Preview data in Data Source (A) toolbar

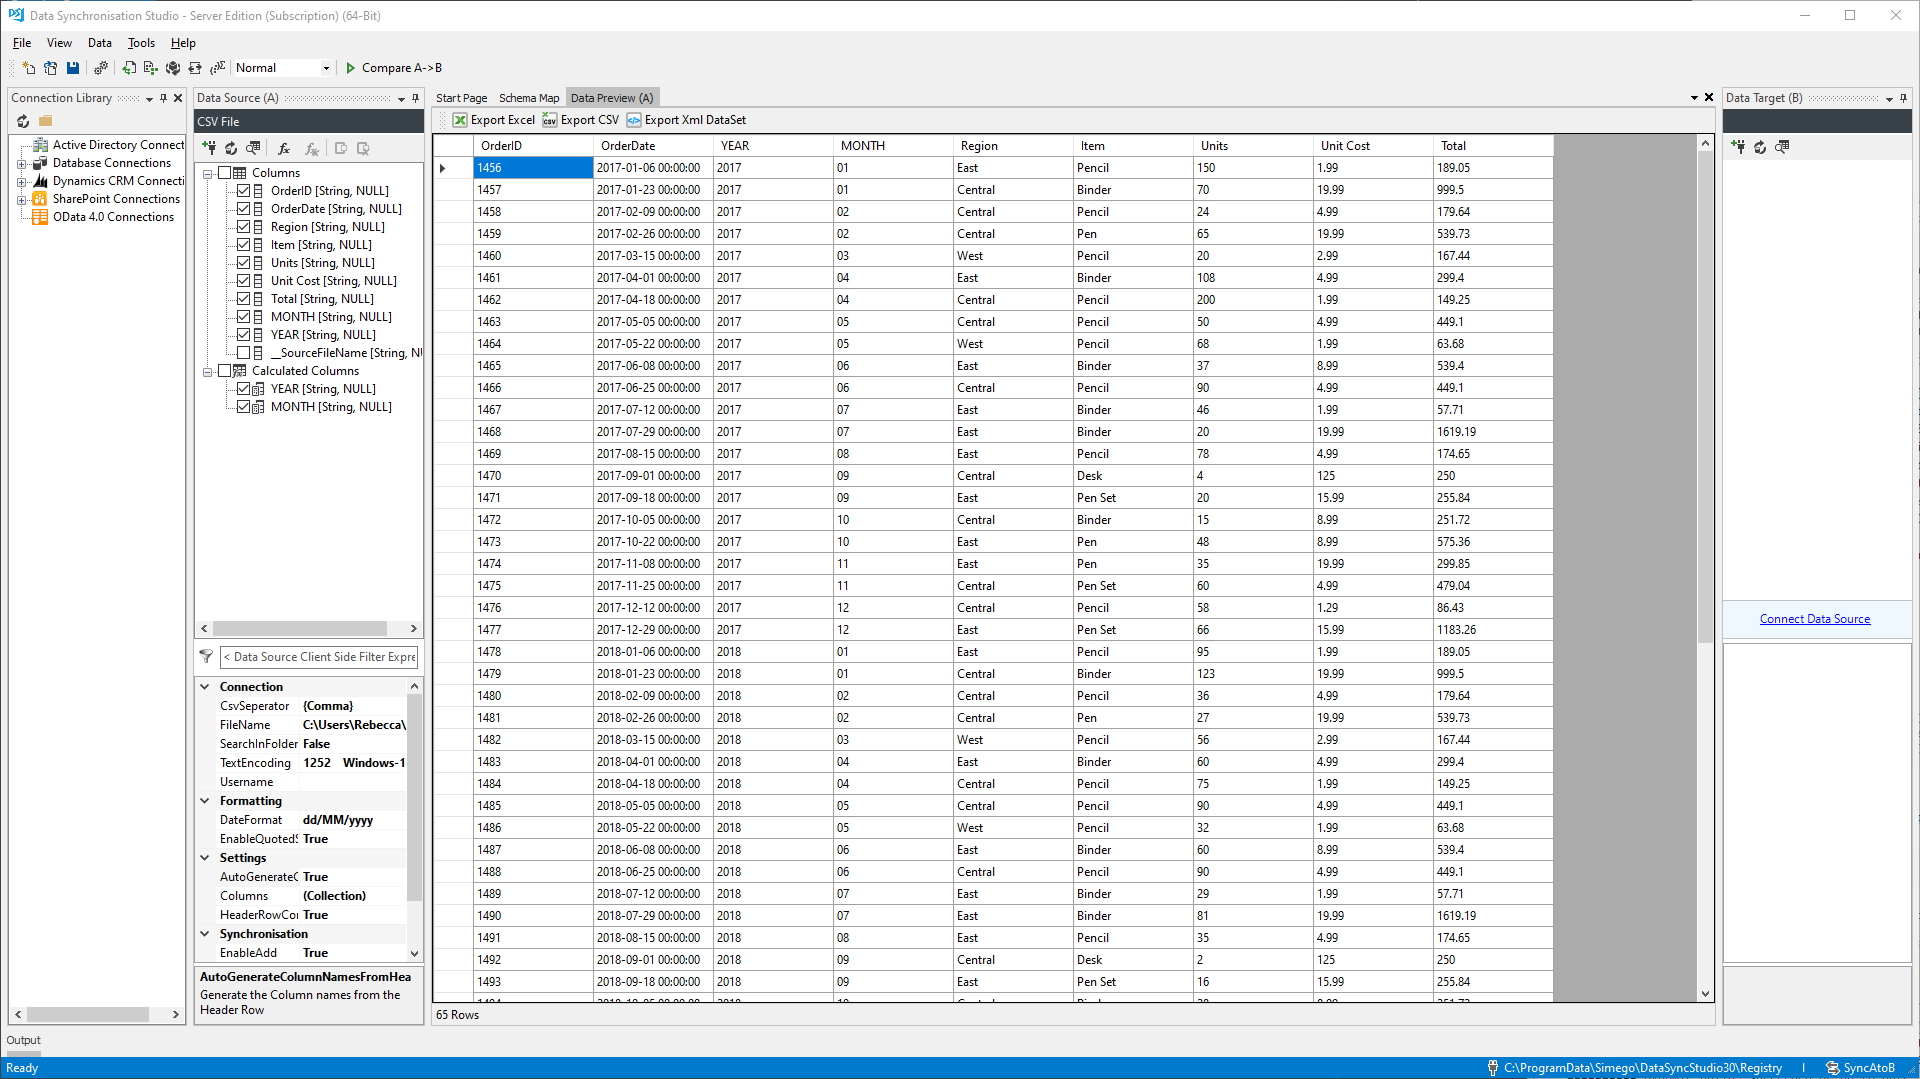(253, 148)
